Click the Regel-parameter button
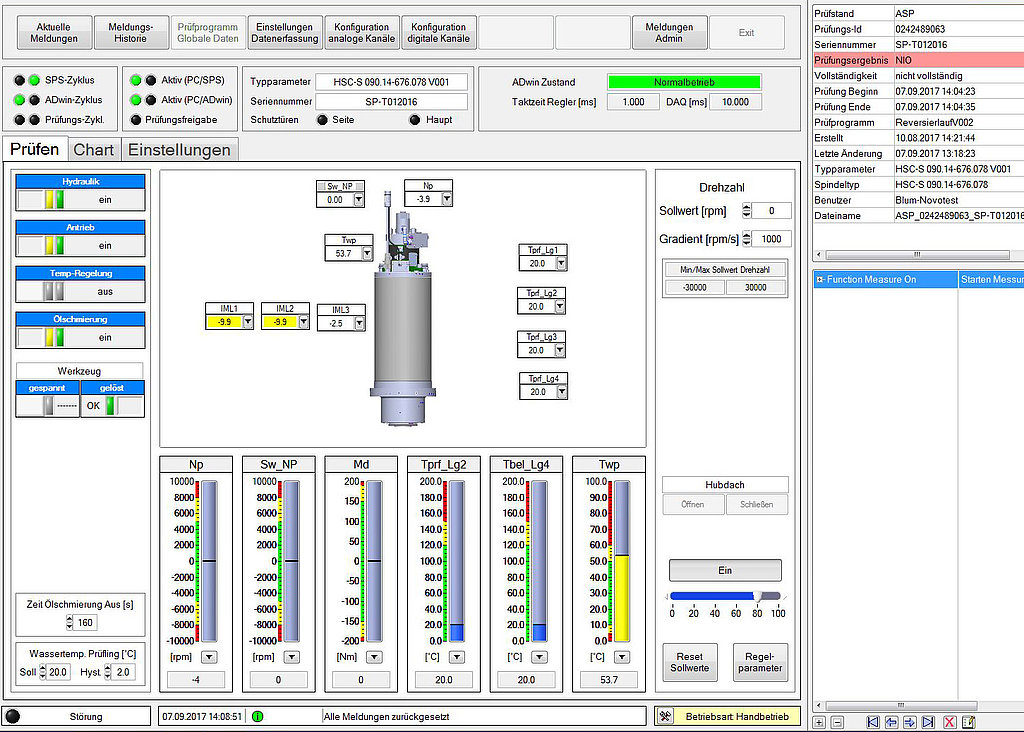 (x=760, y=662)
